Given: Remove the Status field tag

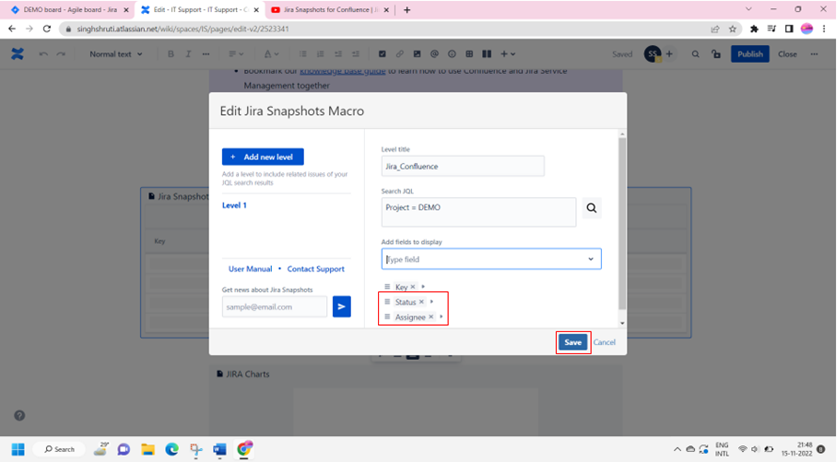Looking at the screenshot, I should pos(421,302).
